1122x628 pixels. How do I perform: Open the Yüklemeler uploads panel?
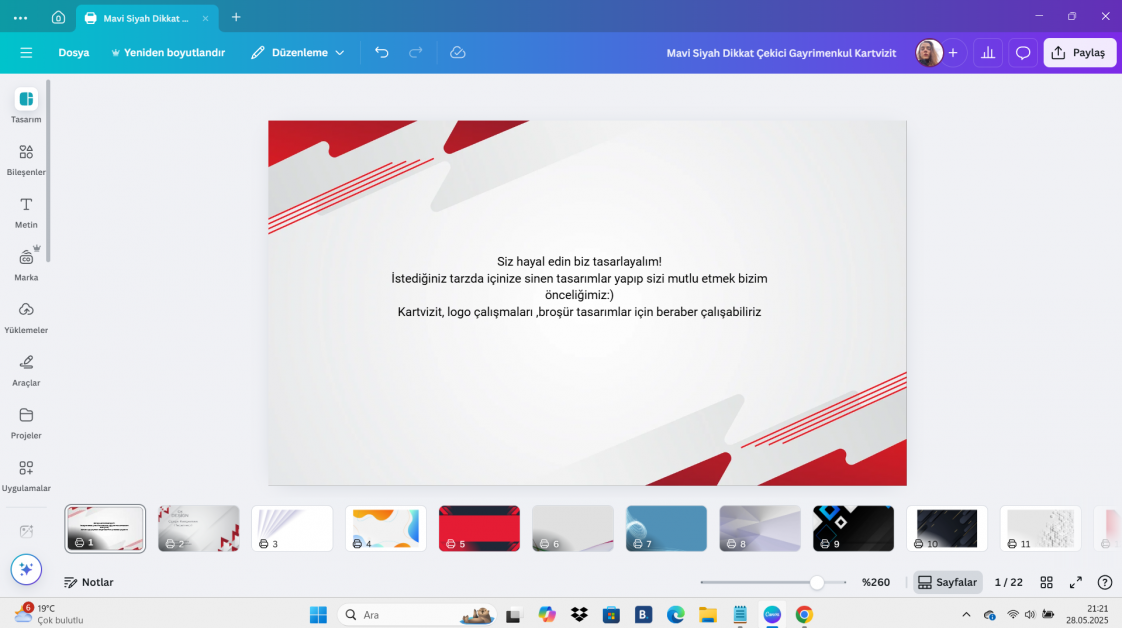(x=26, y=315)
